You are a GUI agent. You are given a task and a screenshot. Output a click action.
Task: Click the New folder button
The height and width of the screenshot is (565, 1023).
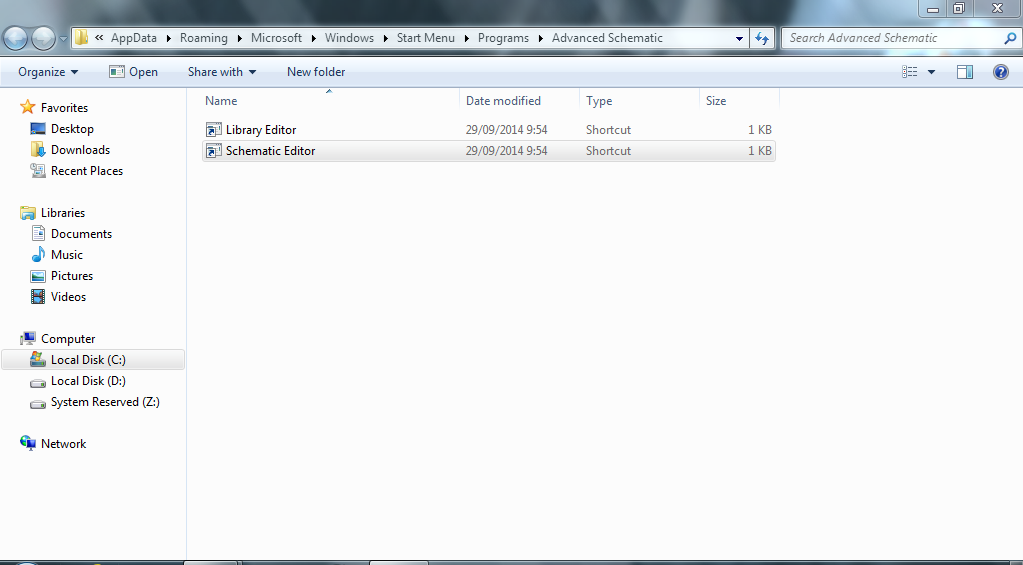click(x=316, y=72)
